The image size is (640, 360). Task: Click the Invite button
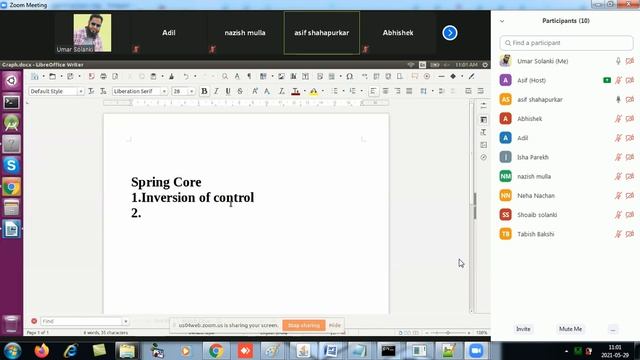523,329
